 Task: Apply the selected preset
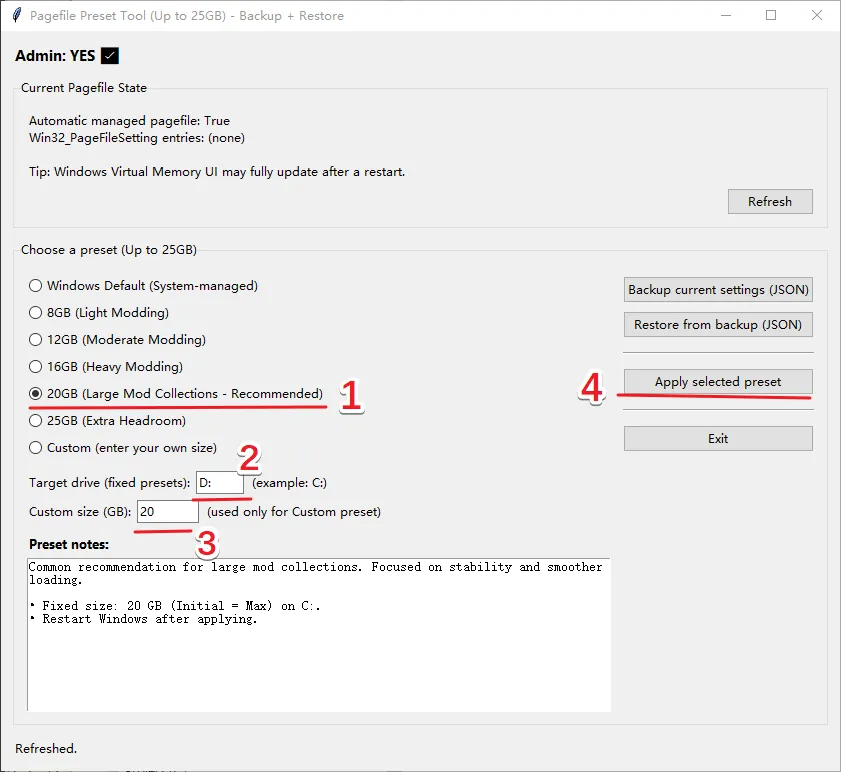[718, 381]
